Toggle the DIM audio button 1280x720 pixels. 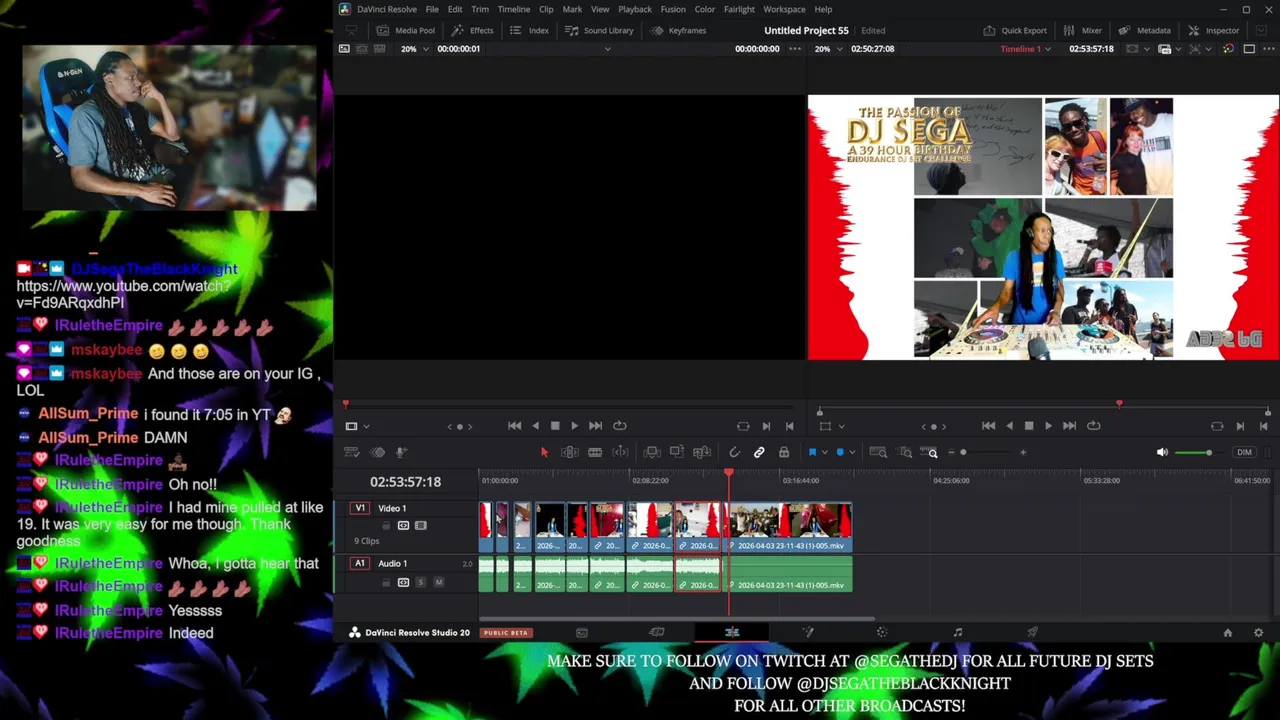point(1244,453)
